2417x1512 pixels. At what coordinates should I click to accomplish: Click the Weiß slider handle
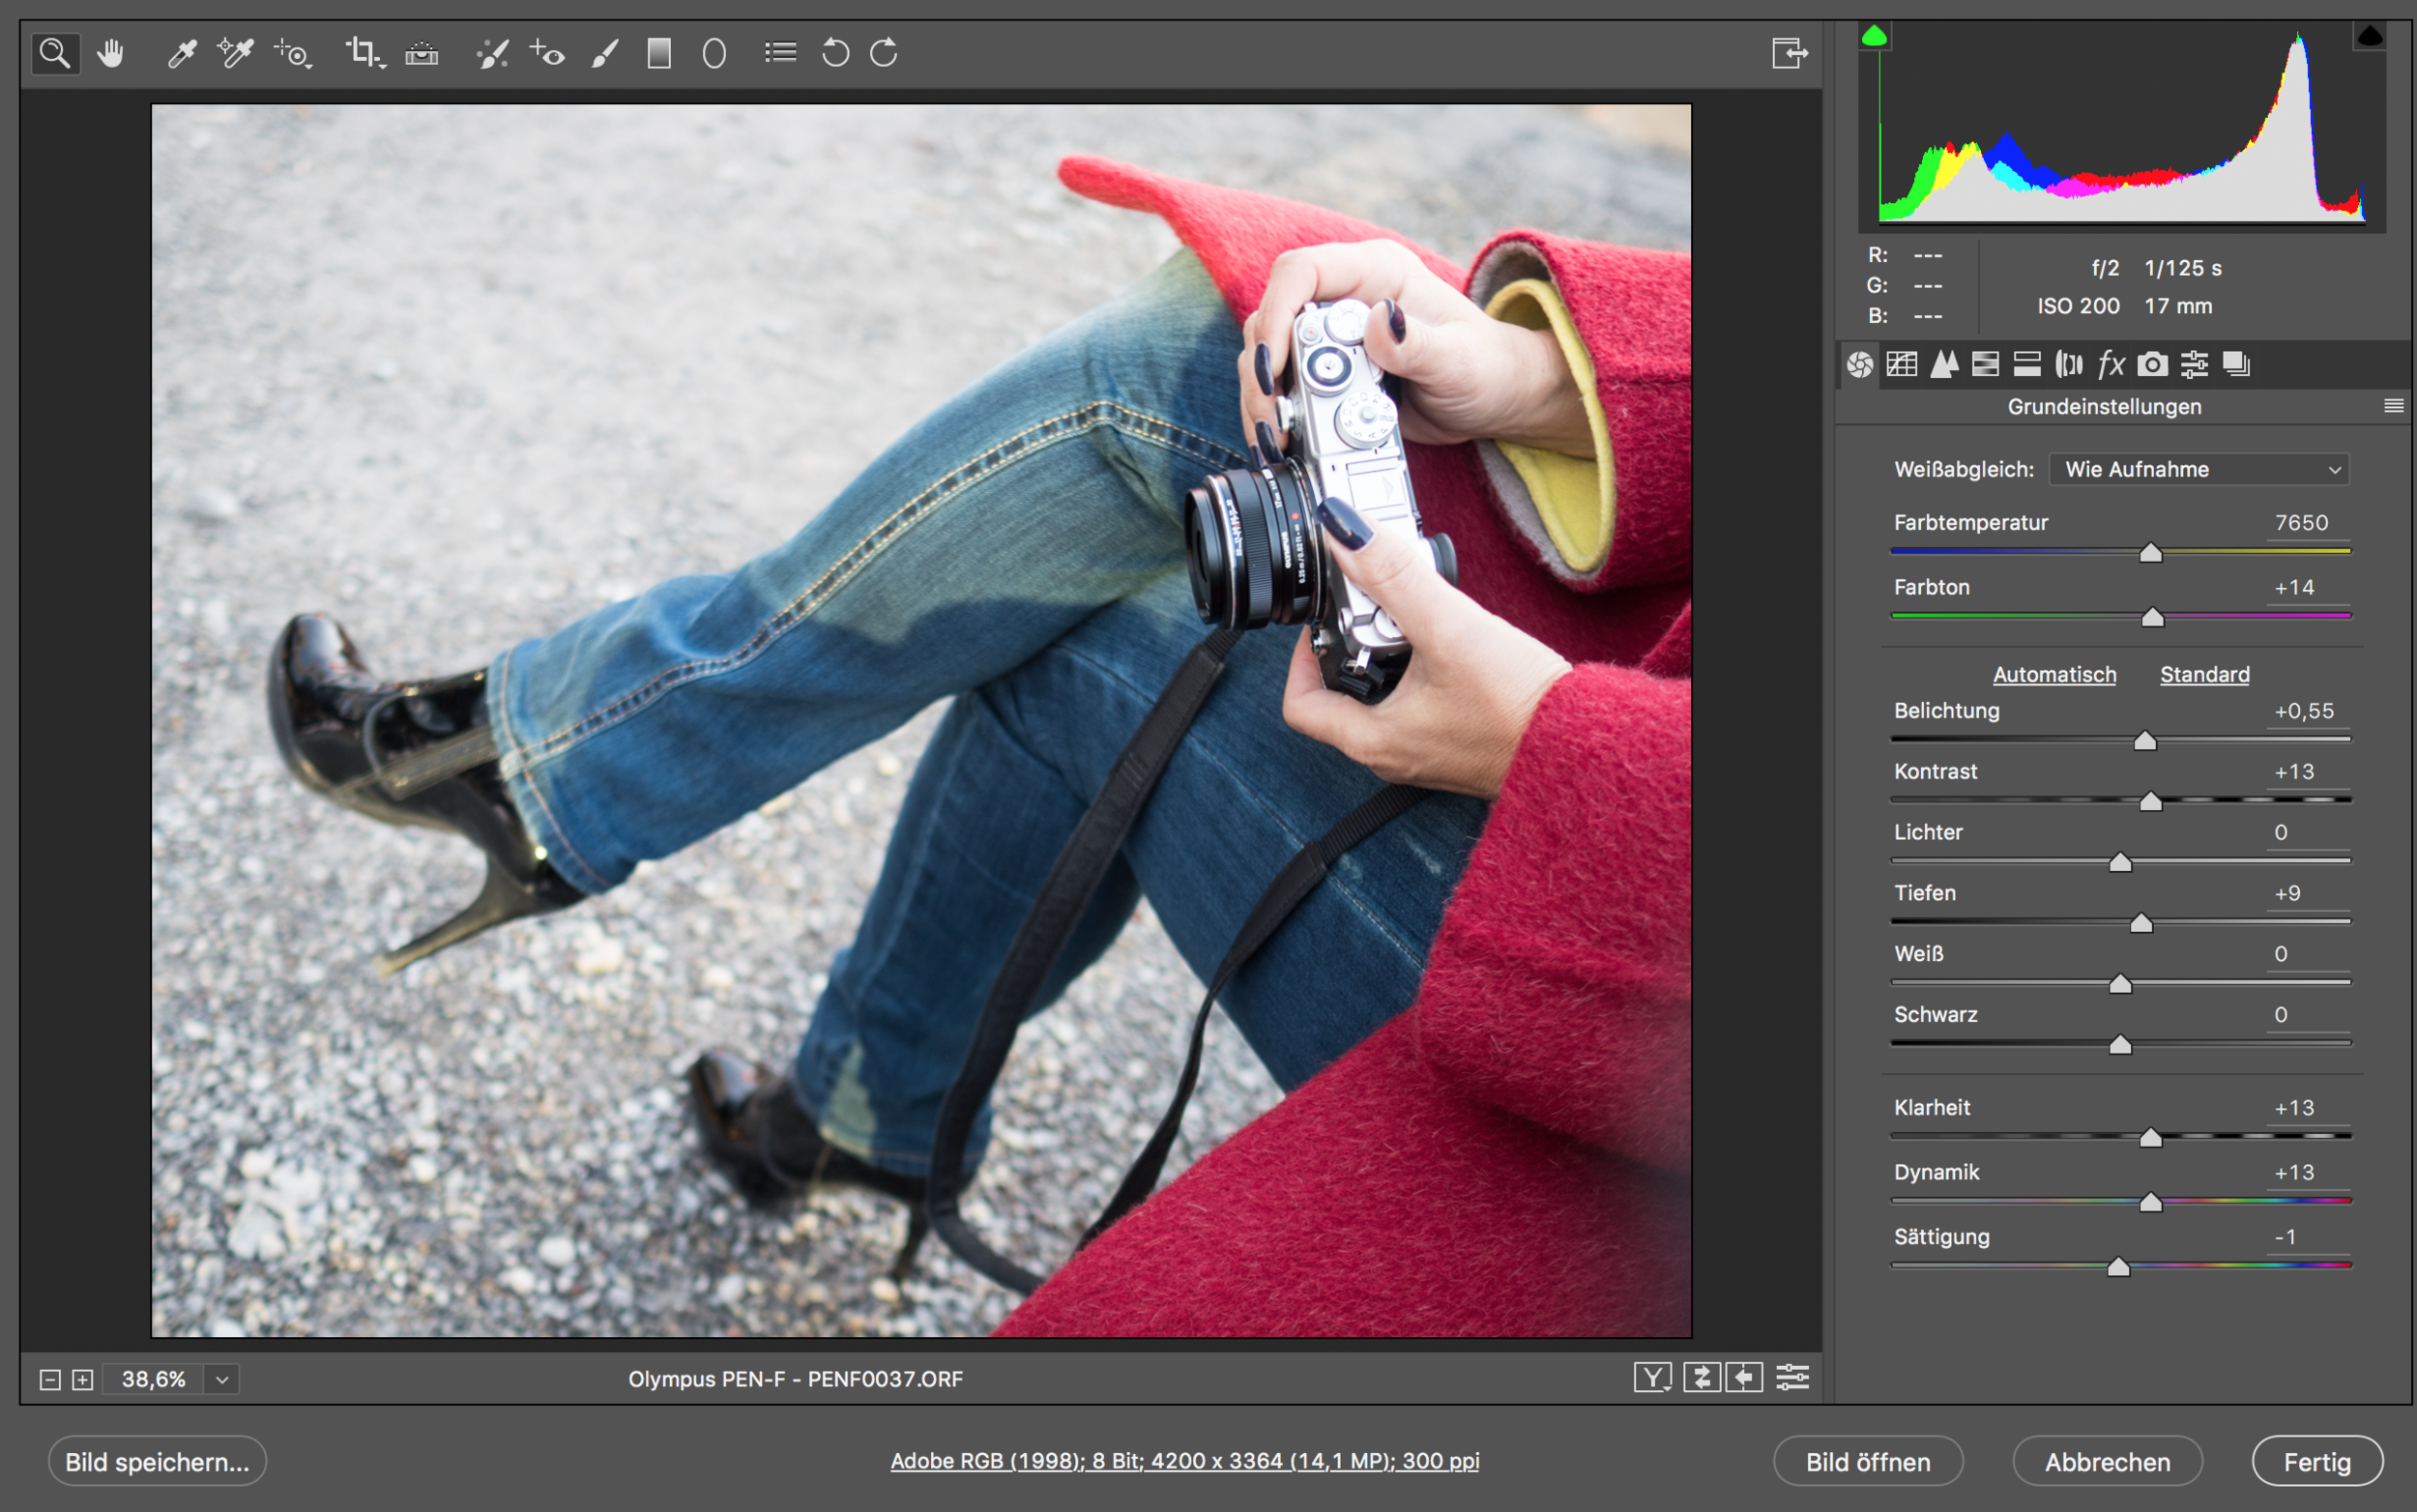pyautogui.click(x=2119, y=985)
